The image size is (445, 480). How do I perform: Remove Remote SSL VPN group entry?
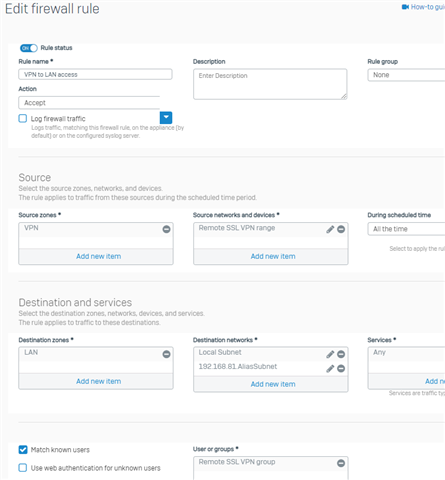pos(341,463)
